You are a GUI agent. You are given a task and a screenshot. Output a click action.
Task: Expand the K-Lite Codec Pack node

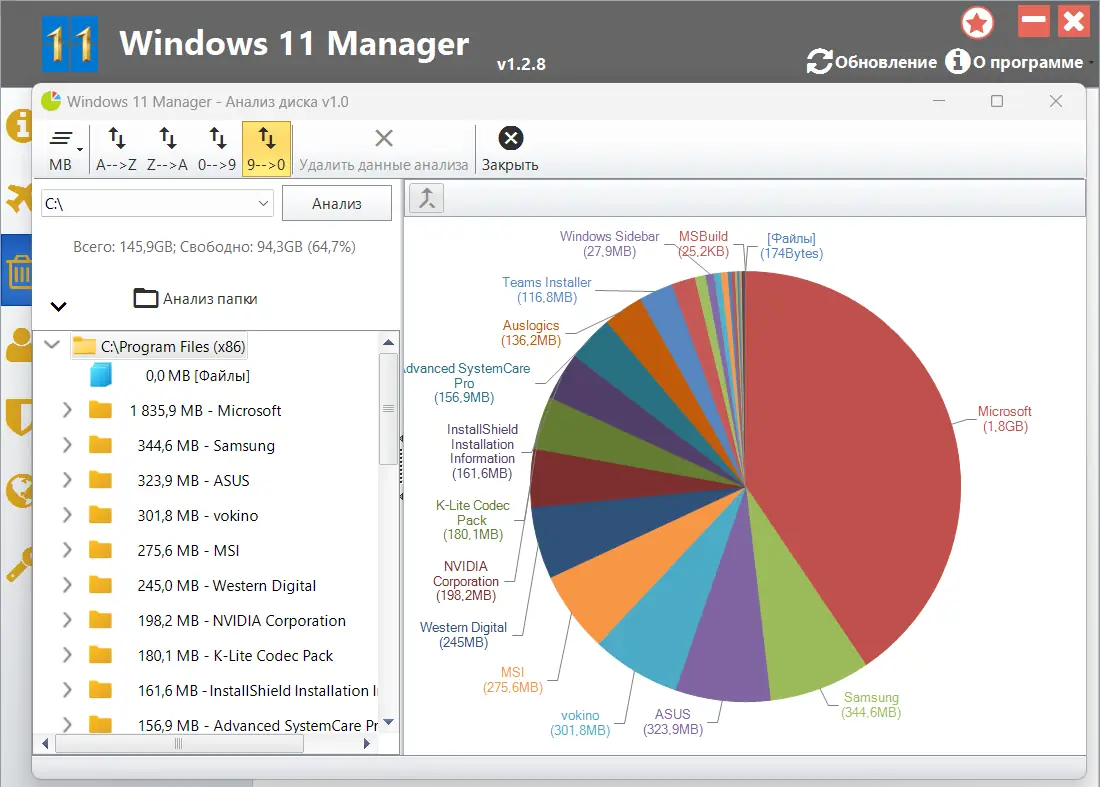67,656
